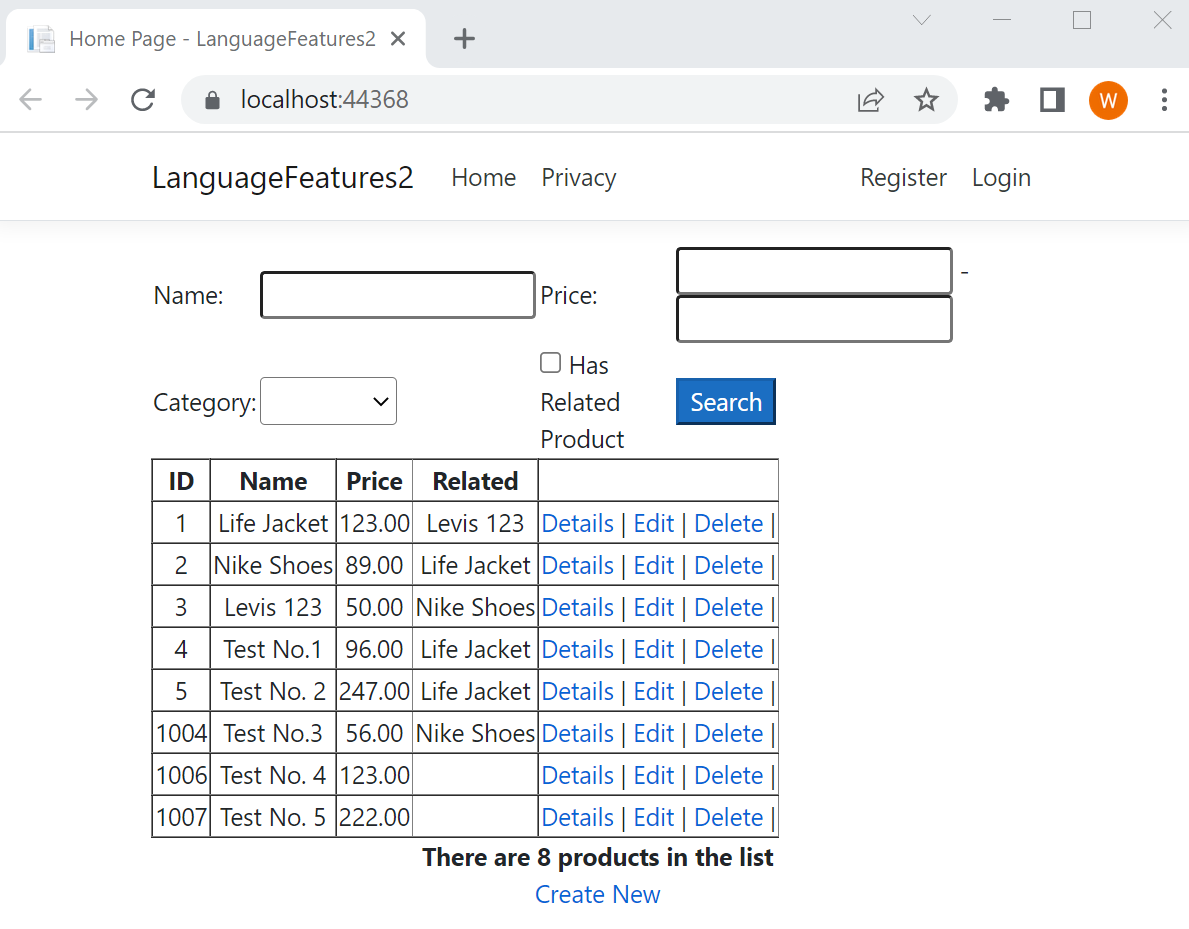Open Details for Nike Shoes
Image resolution: width=1189 pixels, height=929 pixels.
click(x=578, y=565)
